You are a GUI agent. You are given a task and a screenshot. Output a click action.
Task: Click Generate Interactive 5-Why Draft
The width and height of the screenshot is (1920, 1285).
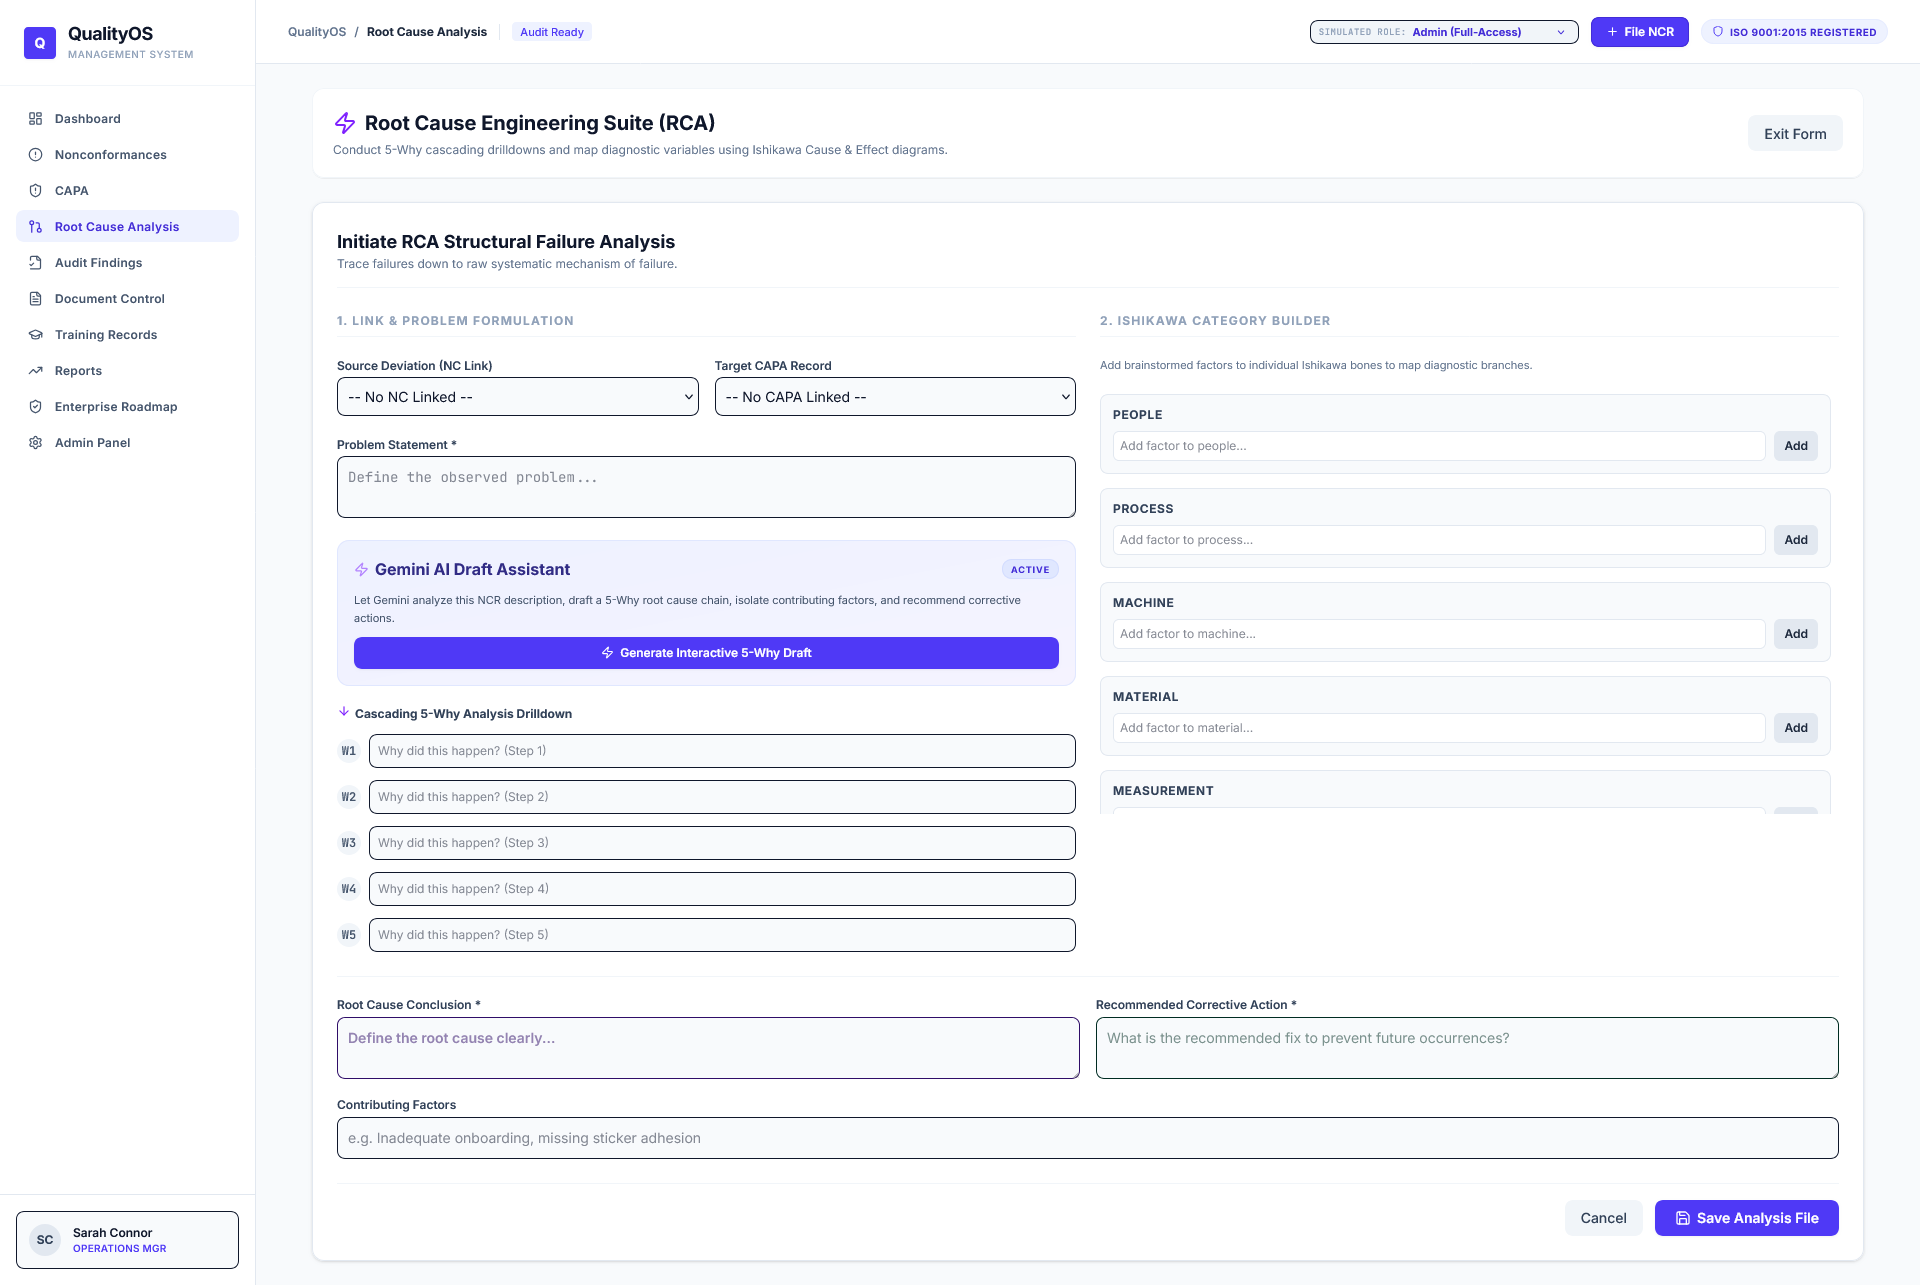point(706,653)
